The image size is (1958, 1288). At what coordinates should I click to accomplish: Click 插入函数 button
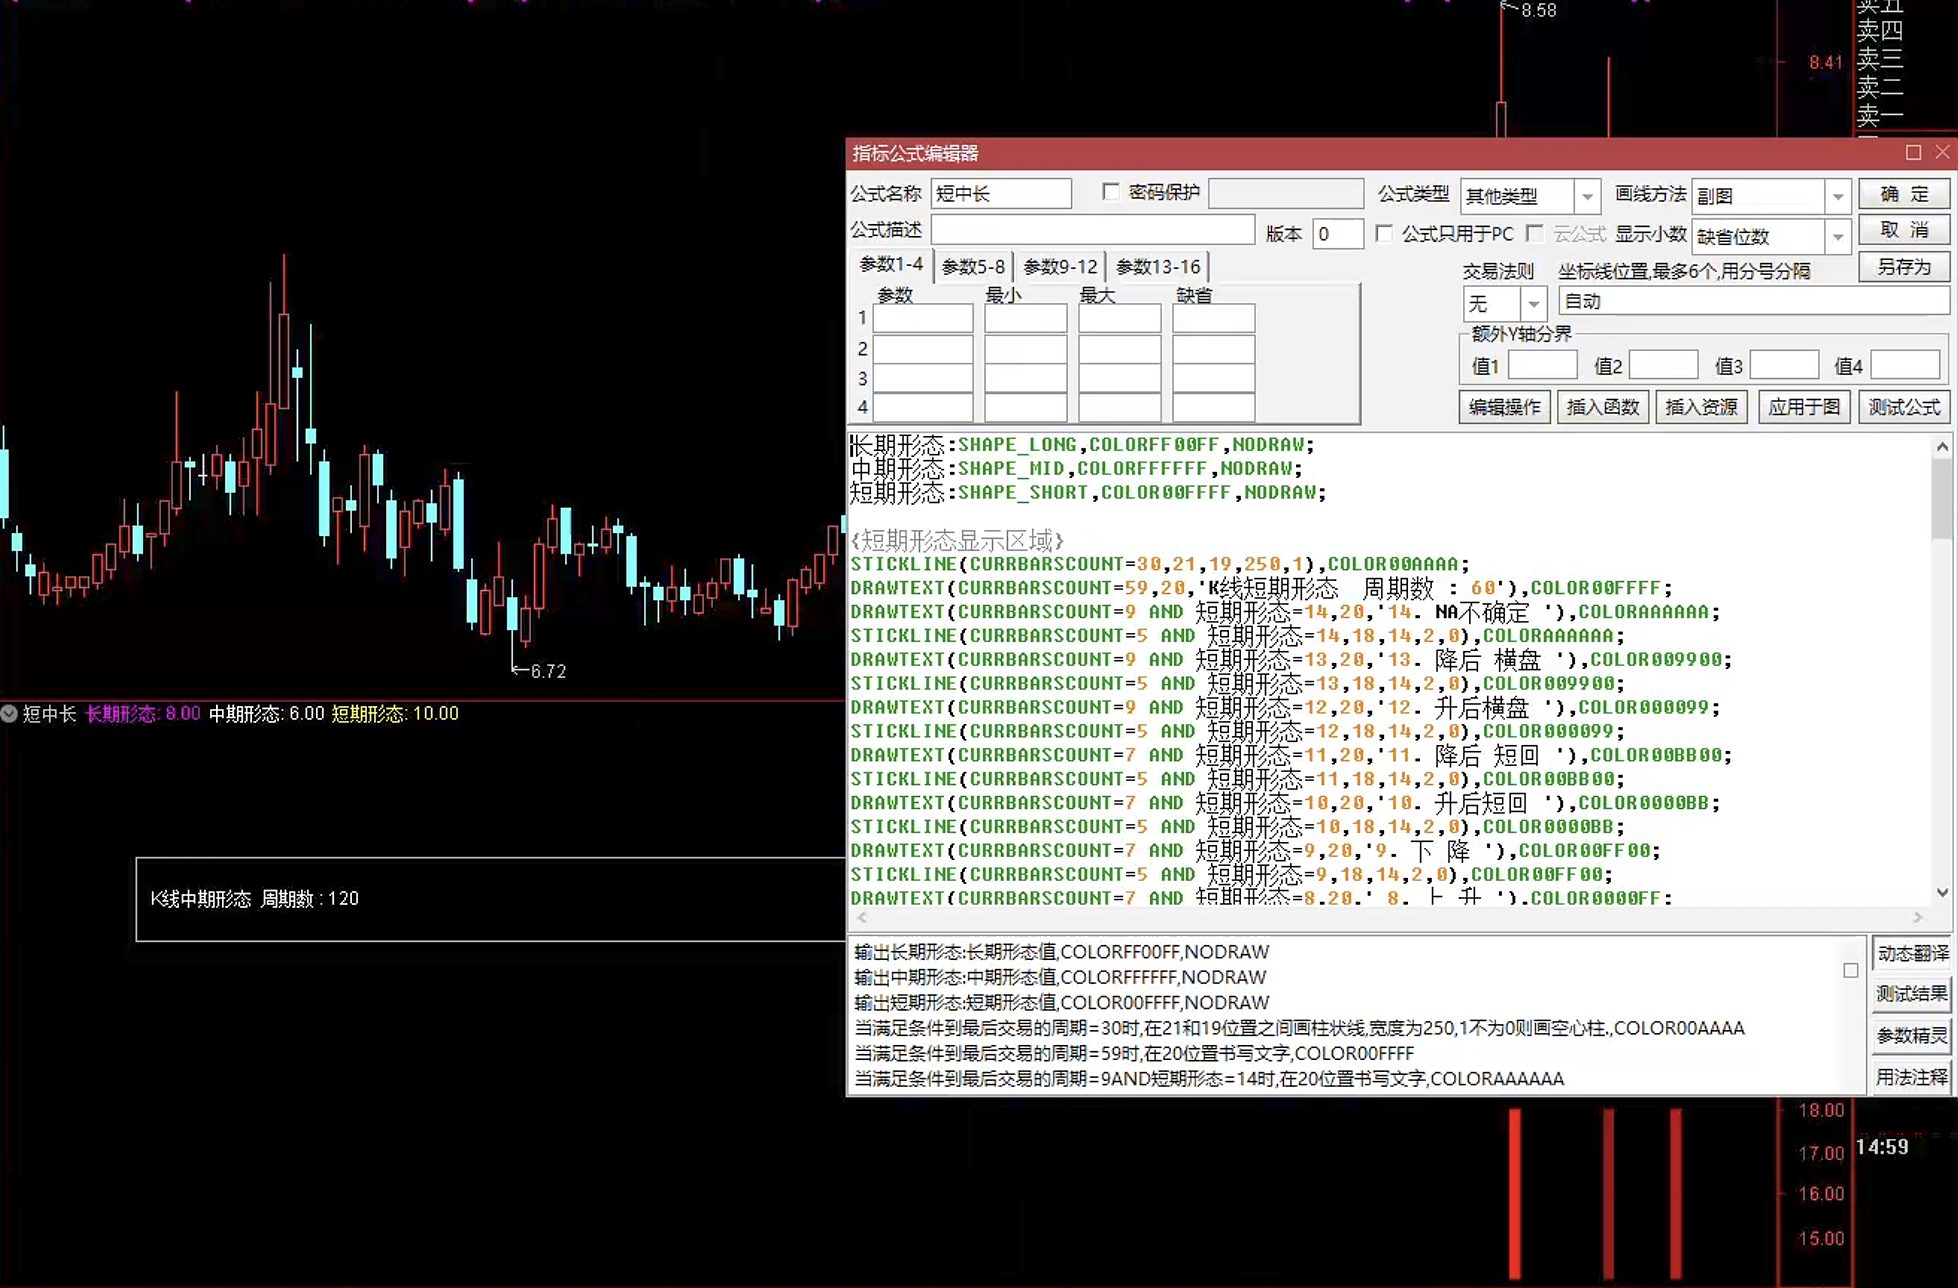point(1602,407)
